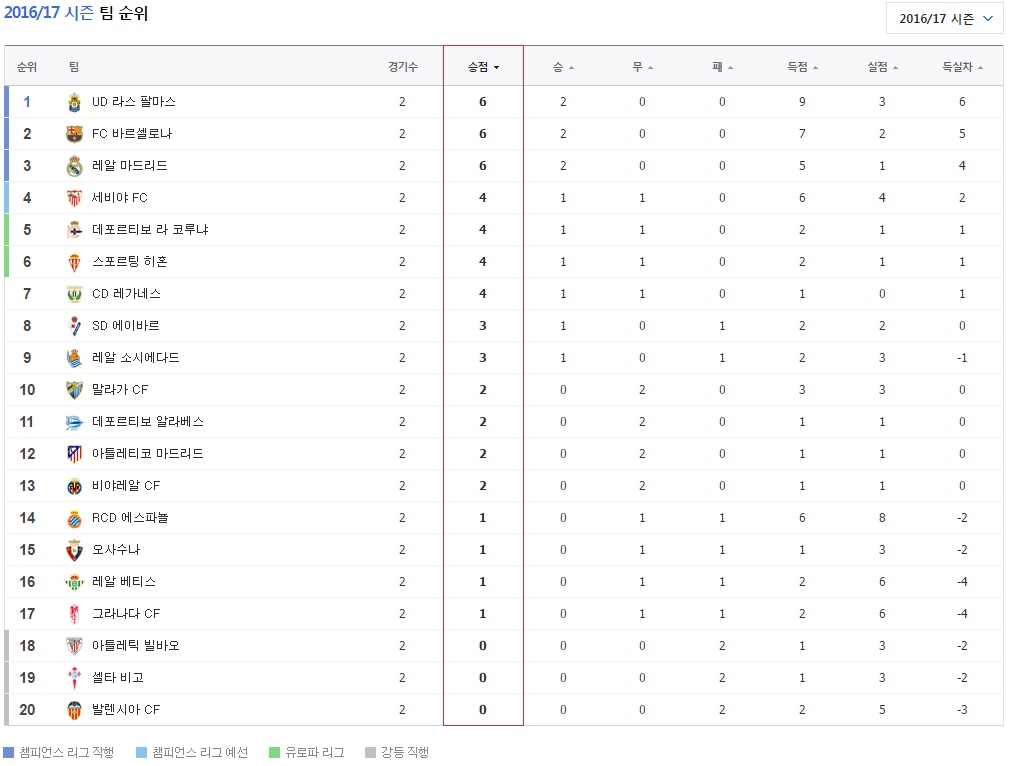Viewport: 1014px width, 766px height.
Task: Click the 발렌시아 CF team crest
Action: [74, 710]
